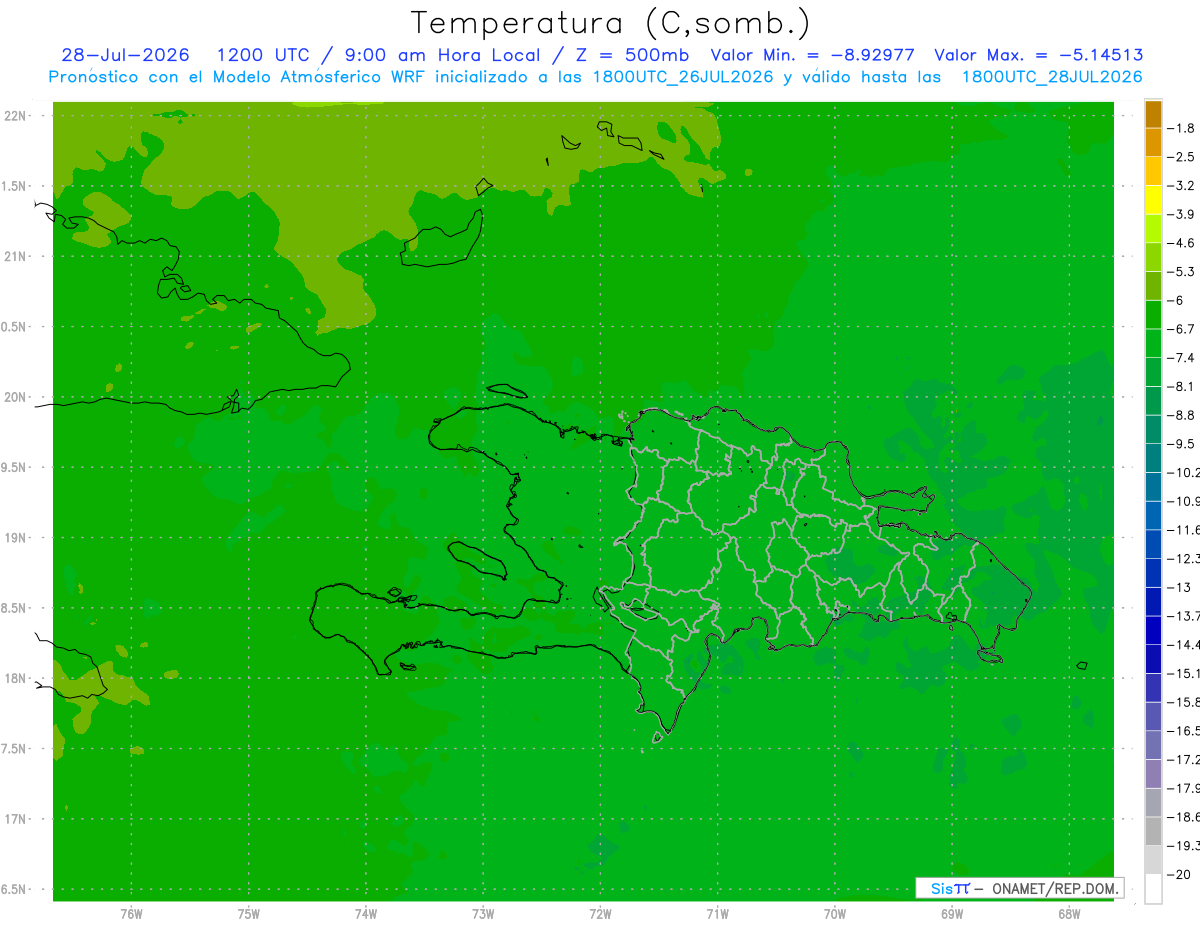
Task: Click the '20N' latitude label
Action: coord(16,397)
